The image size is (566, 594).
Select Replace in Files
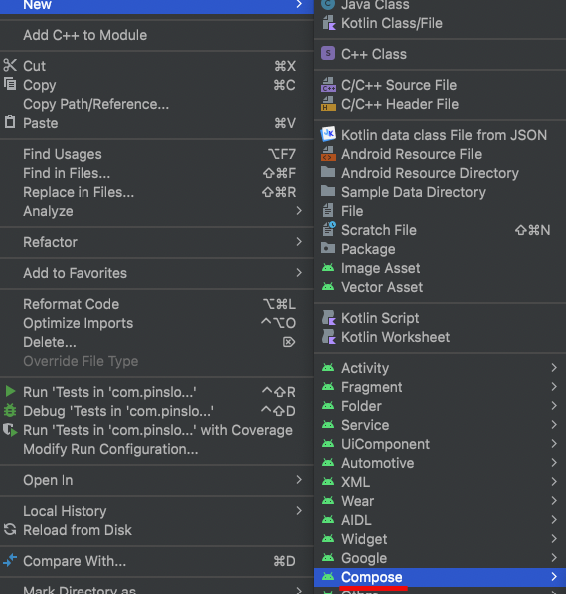[78, 192]
